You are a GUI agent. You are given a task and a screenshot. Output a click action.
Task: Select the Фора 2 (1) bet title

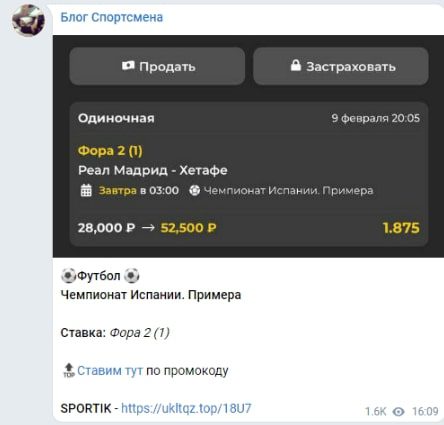pos(110,151)
